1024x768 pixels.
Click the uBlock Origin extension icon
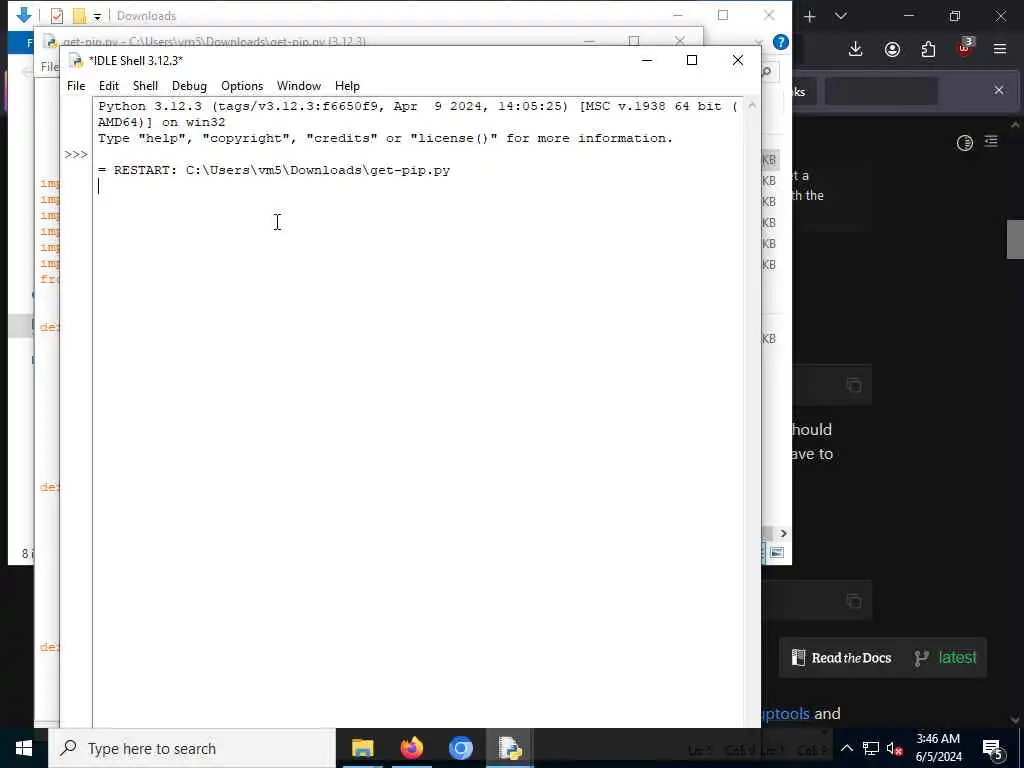965,48
